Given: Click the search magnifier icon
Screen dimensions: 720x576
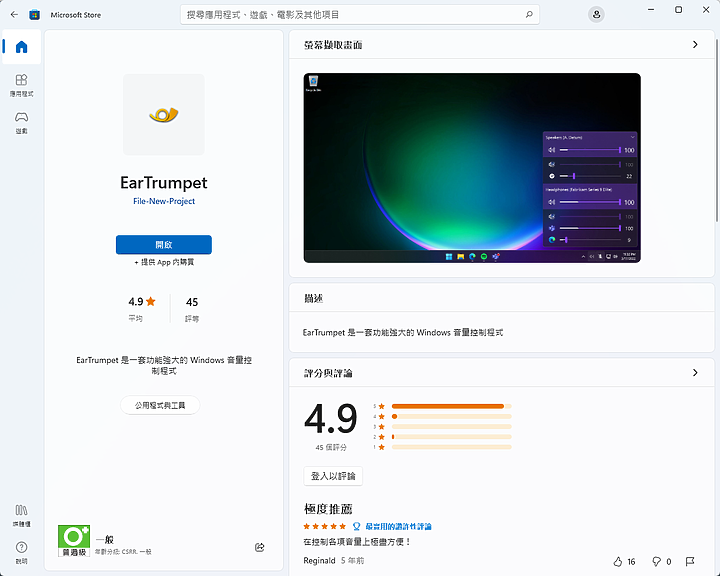Looking at the screenshot, I should [x=529, y=15].
